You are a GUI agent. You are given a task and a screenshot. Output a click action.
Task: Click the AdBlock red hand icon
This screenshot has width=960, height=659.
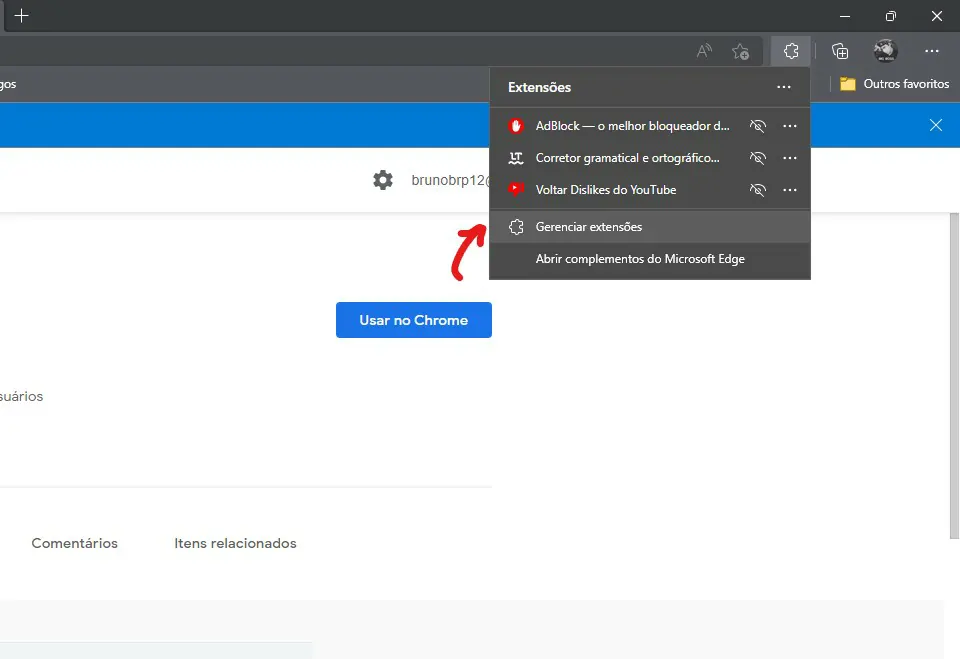pyautogui.click(x=516, y=126)
